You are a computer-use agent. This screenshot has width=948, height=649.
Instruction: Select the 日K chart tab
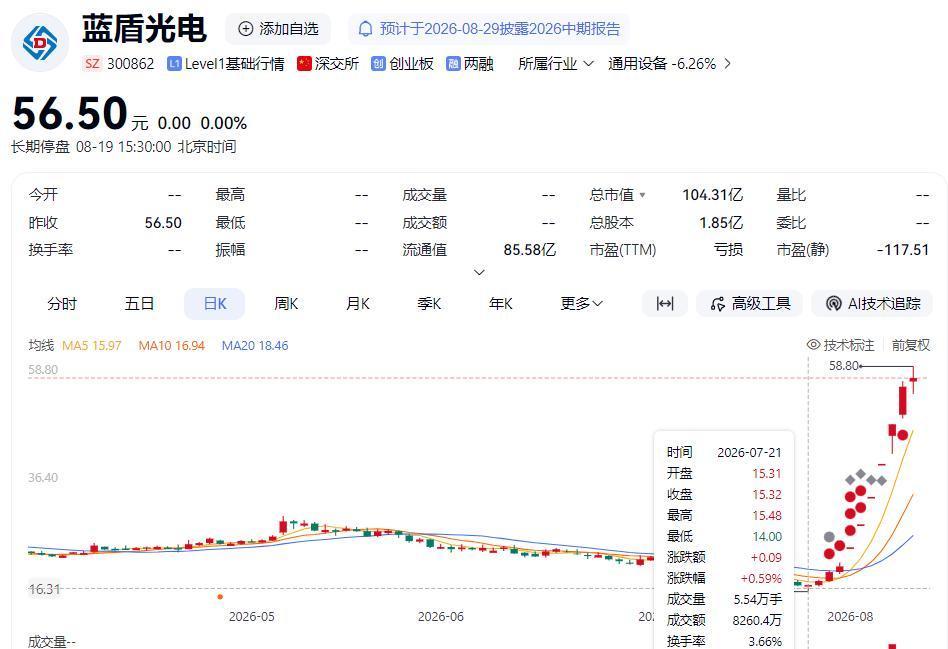point(215,304)
